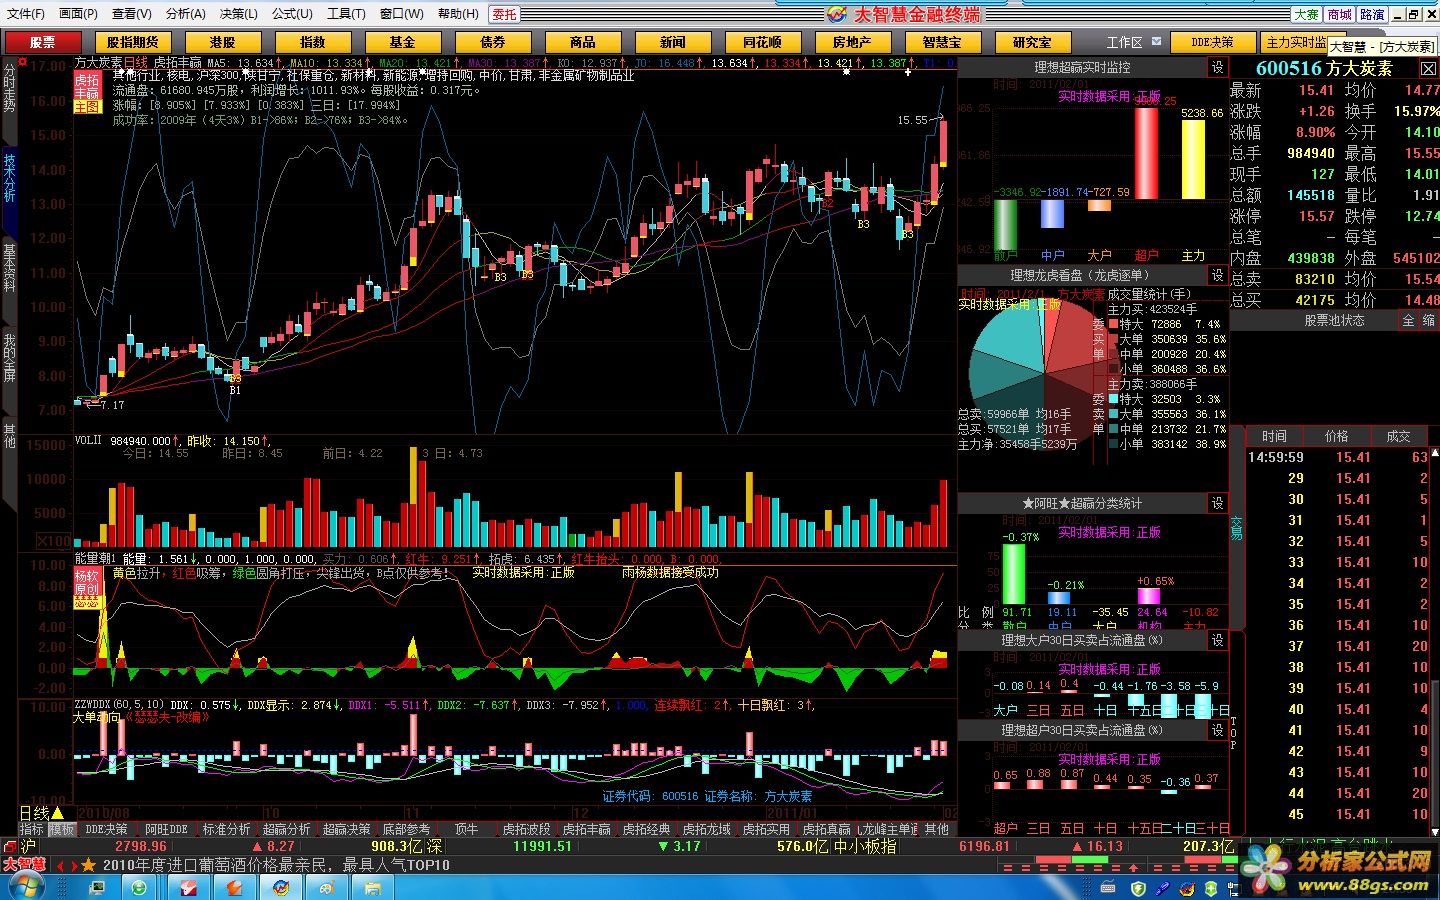
Task: Open 设 settings for 理想大户30日 panel
Action: [x=1218, y=640]
